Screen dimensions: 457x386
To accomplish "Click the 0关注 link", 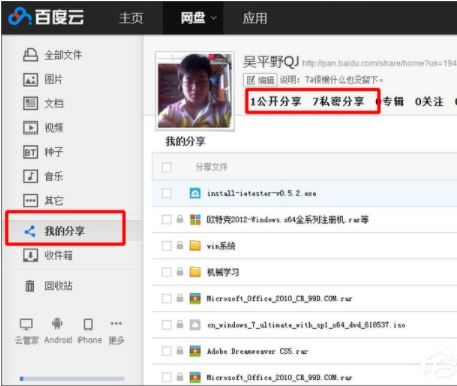I will [x=429, y=101].
